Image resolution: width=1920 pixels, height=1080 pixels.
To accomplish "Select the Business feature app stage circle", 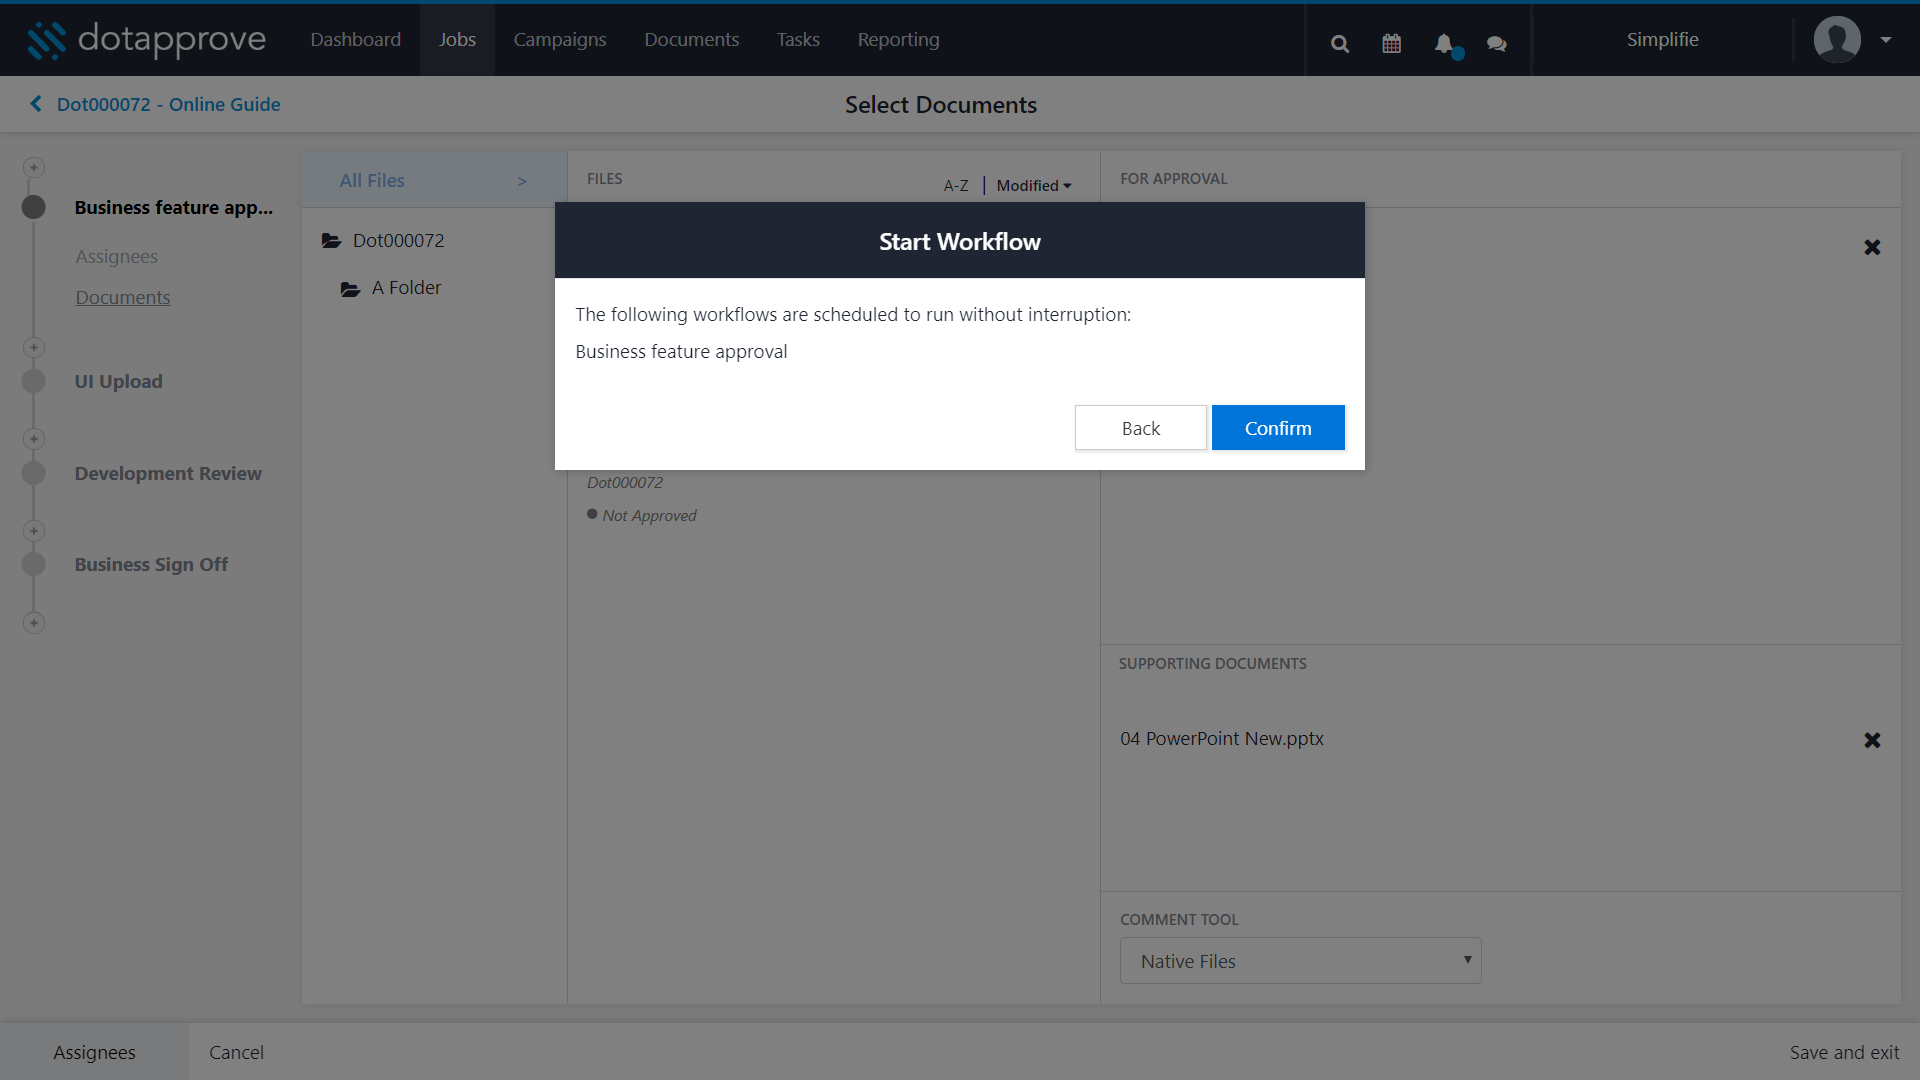I will (x=34, y=207).
